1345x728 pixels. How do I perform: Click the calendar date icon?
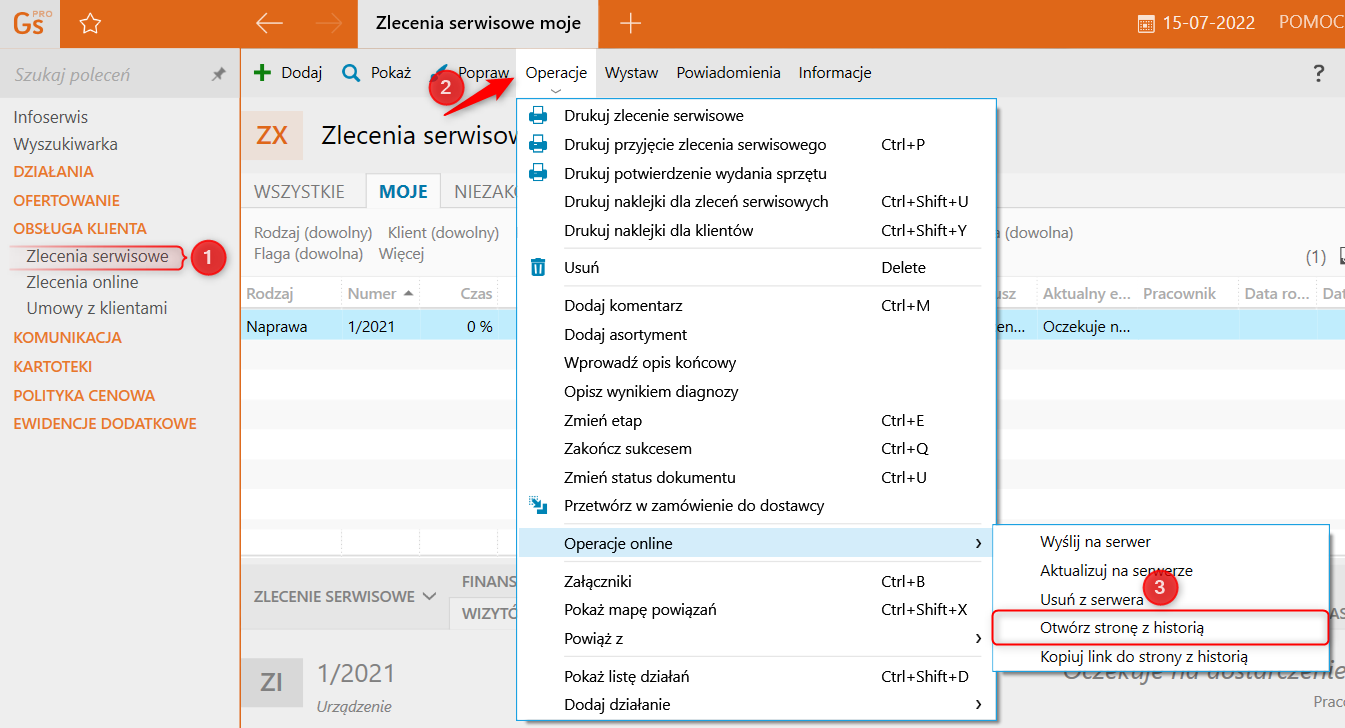tap(1146, 23)
